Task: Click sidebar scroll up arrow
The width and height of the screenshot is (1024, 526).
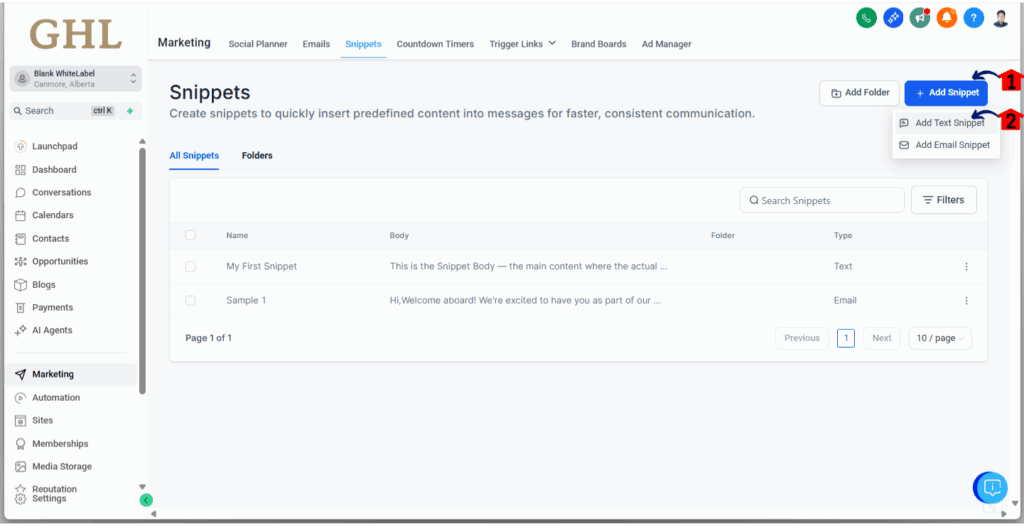Action: coord(142,141)
